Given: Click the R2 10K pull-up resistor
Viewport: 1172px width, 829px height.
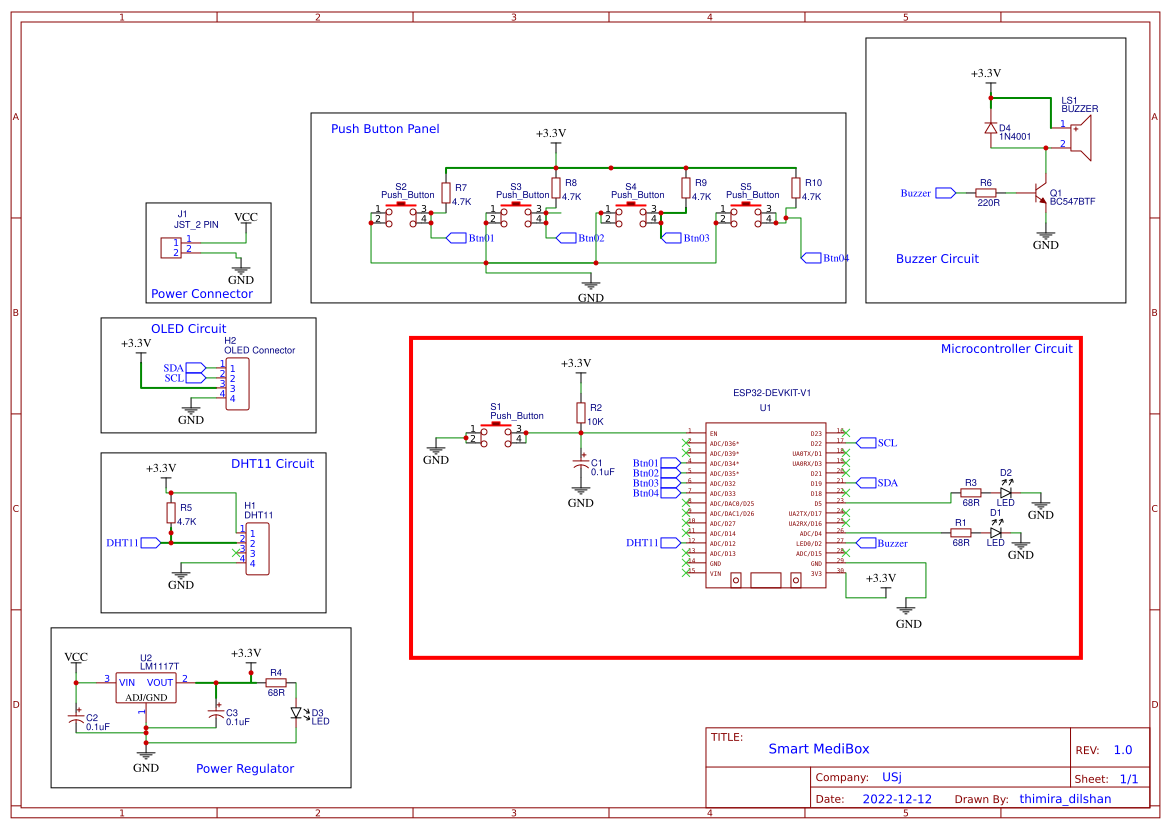Looking at the screenshot, I should click(580, 413).
